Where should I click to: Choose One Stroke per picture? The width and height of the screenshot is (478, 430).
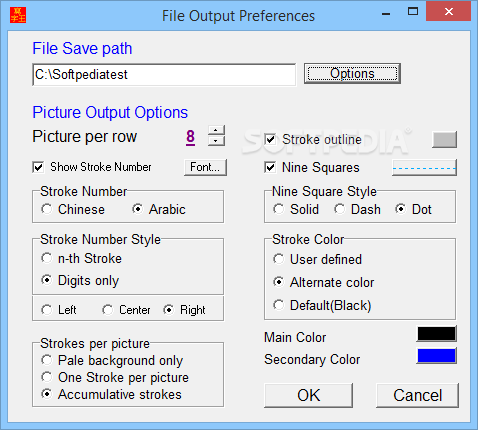[47, 377]
